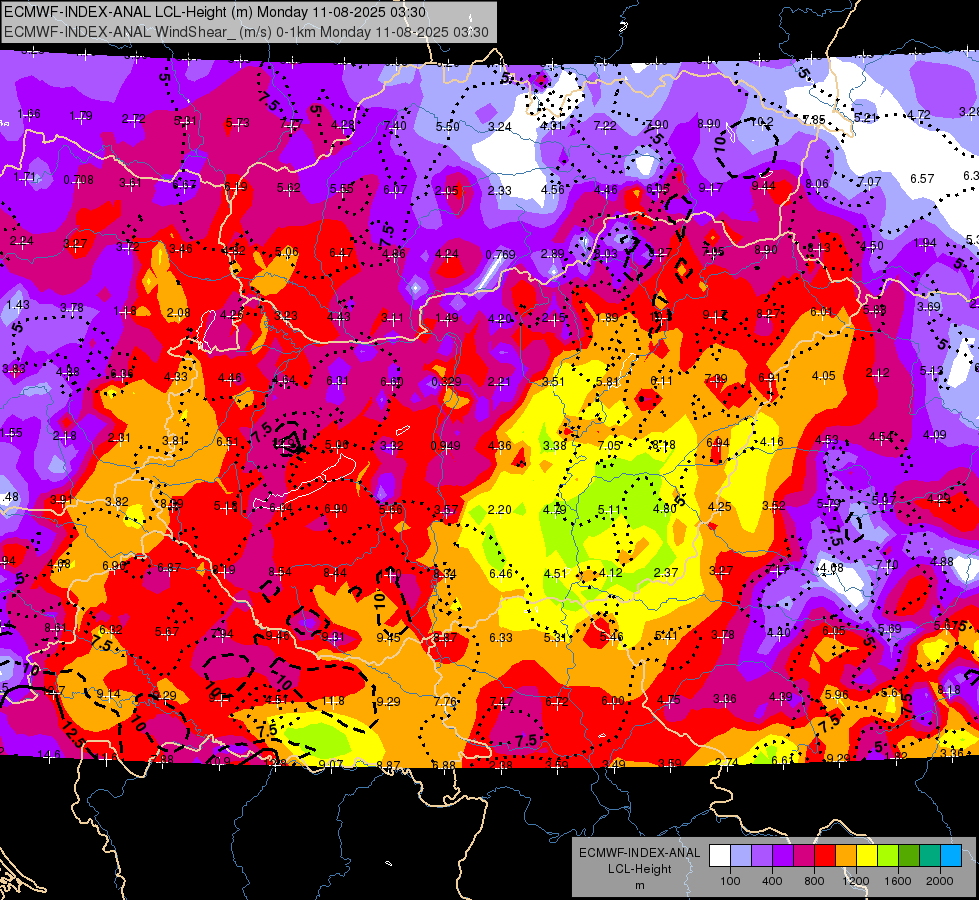Click the legend tick label '1200'

[x=856, y=881]
